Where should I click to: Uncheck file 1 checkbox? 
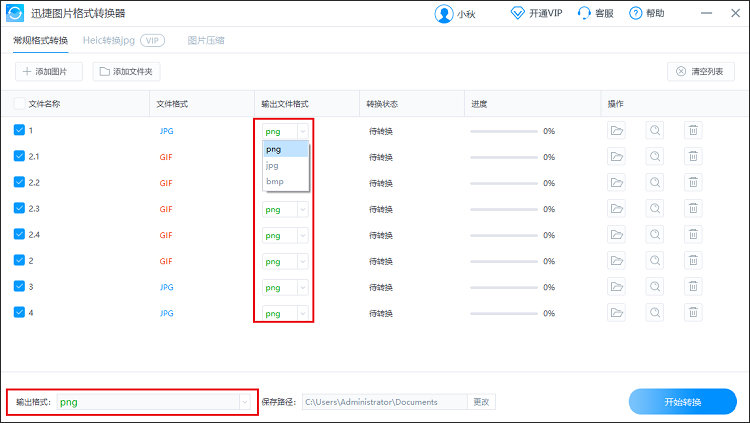19,130
